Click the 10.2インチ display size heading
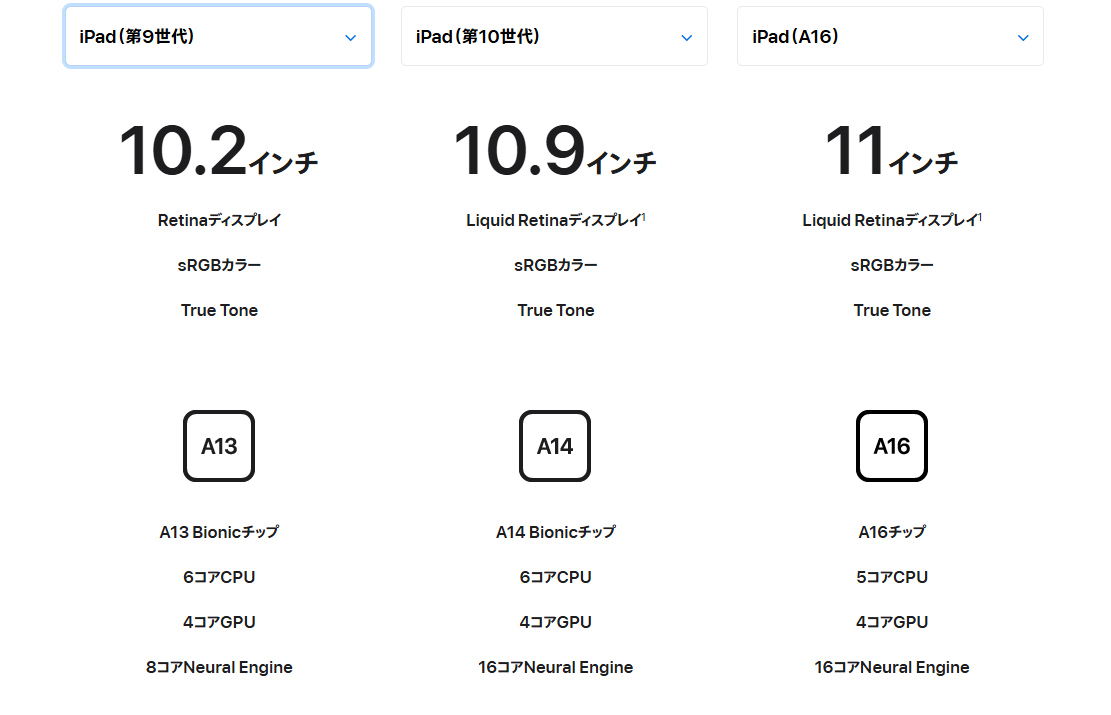This screenshot has height=715, width=1111. tap(219, 152)
